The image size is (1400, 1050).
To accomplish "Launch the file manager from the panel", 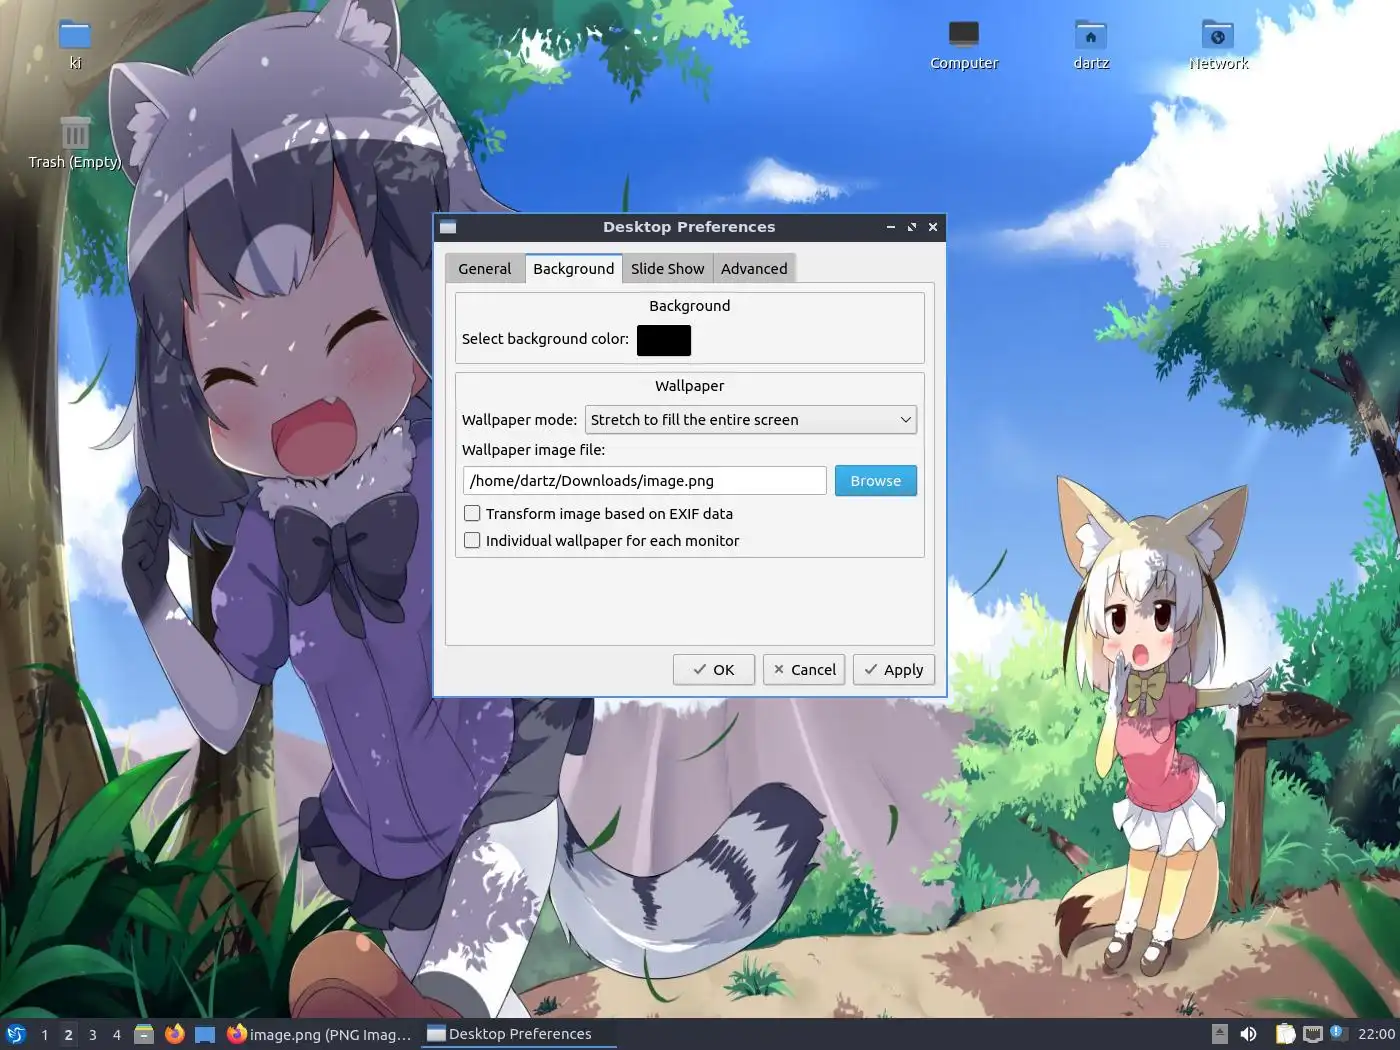I will pos(144,1034).
